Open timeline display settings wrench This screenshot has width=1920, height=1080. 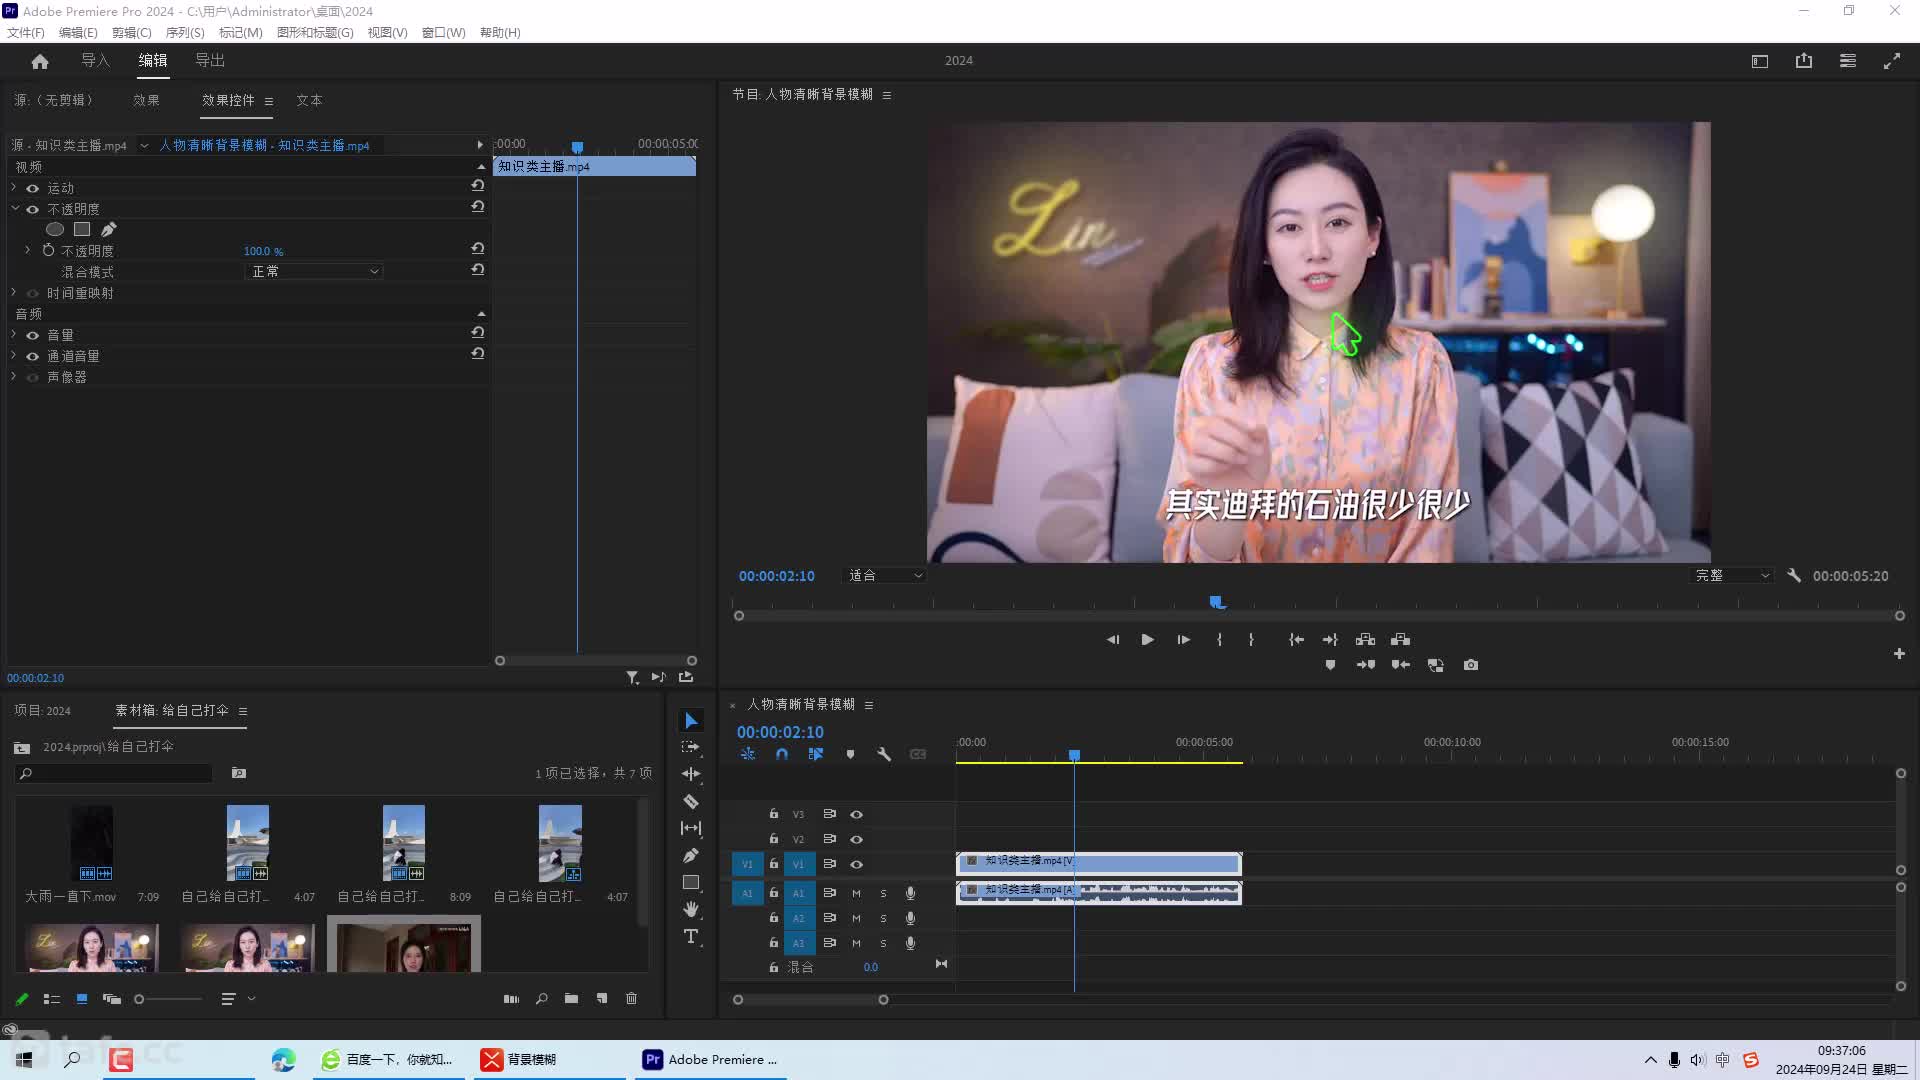[x=884, y=754]
